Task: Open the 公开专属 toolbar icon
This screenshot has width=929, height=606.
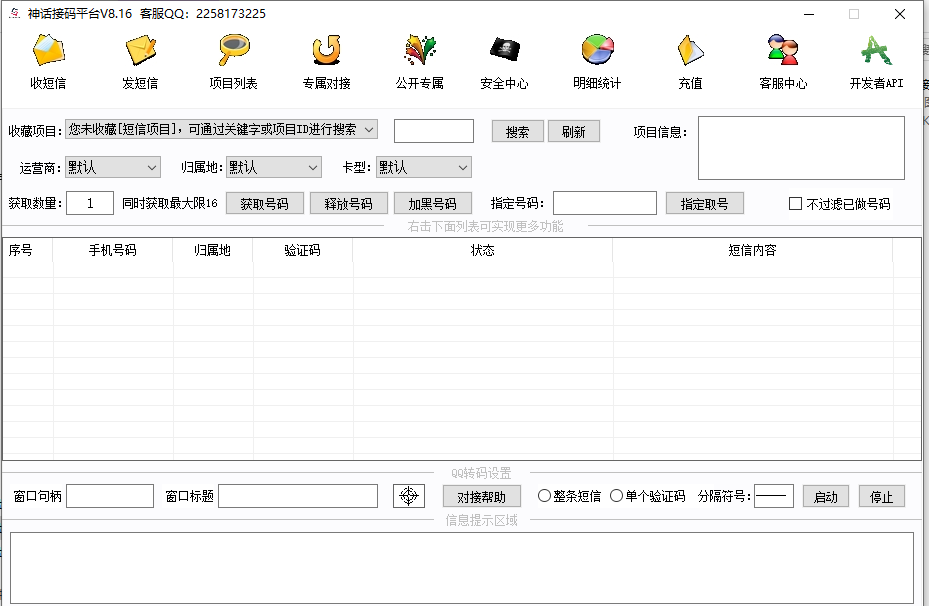Action: click(x=419, y=51)
